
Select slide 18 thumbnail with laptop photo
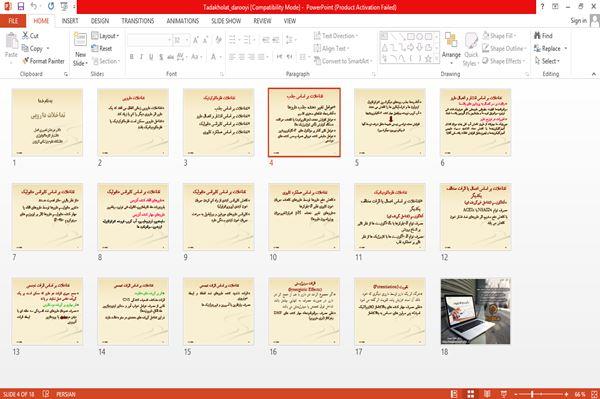tap(475, 311)
